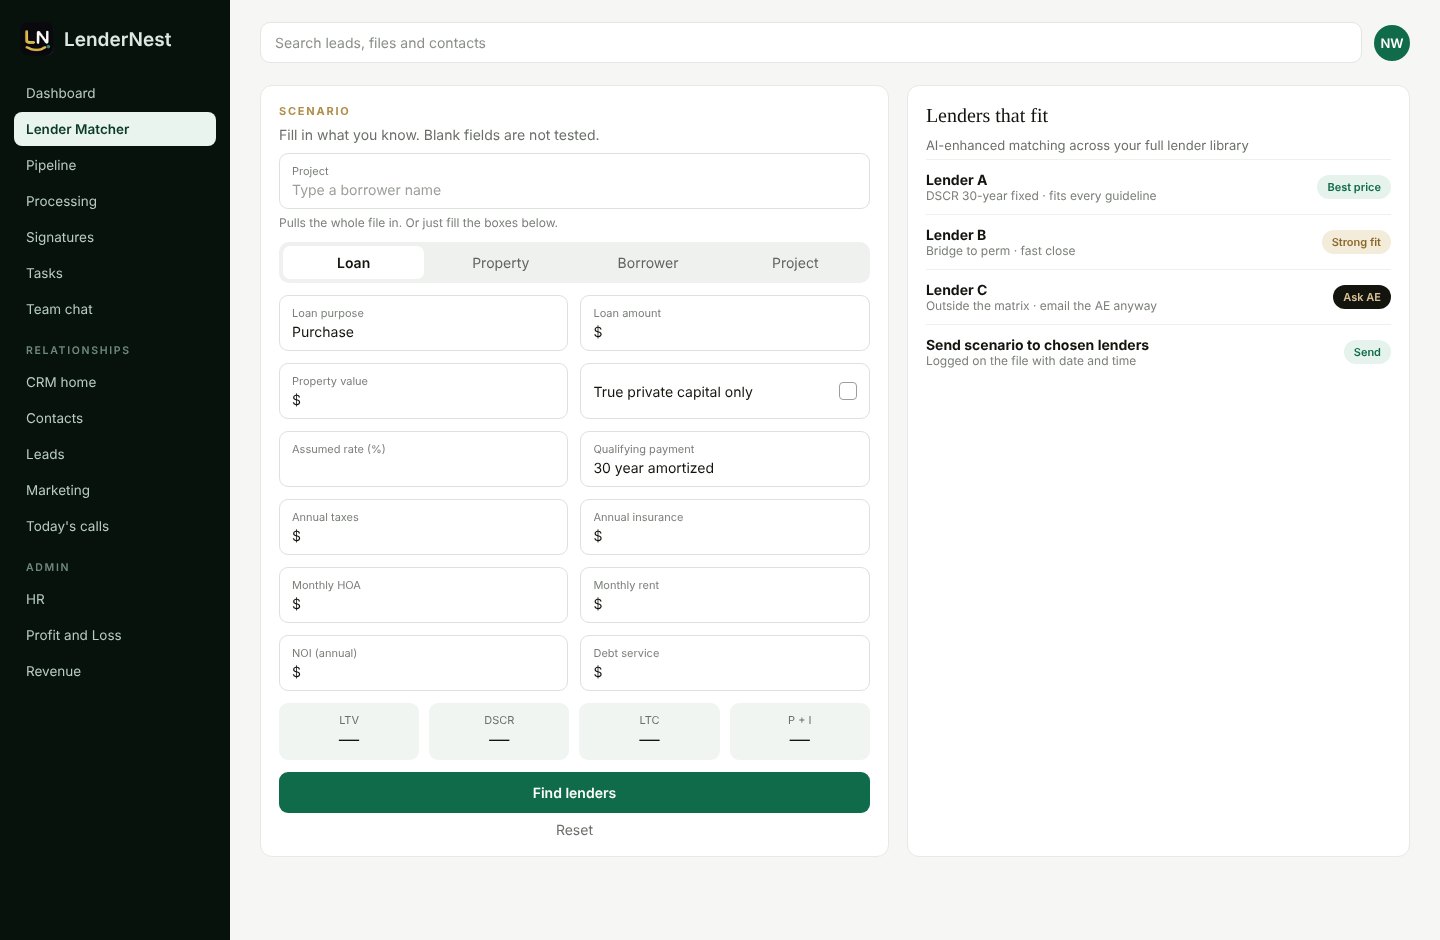This screenshot has width=1440, height=940.
Task: Click the Project borrower name field
Action: tap(574, 181)
